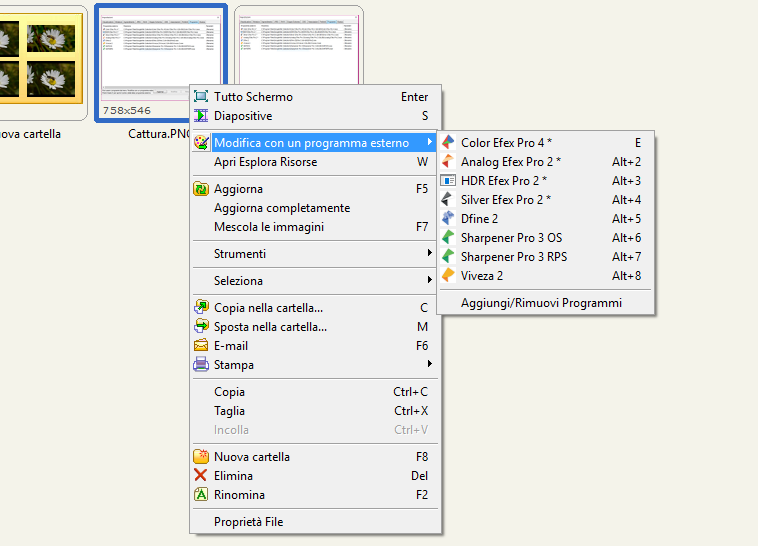This screenshot has width=758, height=546.
Task: Click the Color Efex Pro 4 icon
Action: 448,143
